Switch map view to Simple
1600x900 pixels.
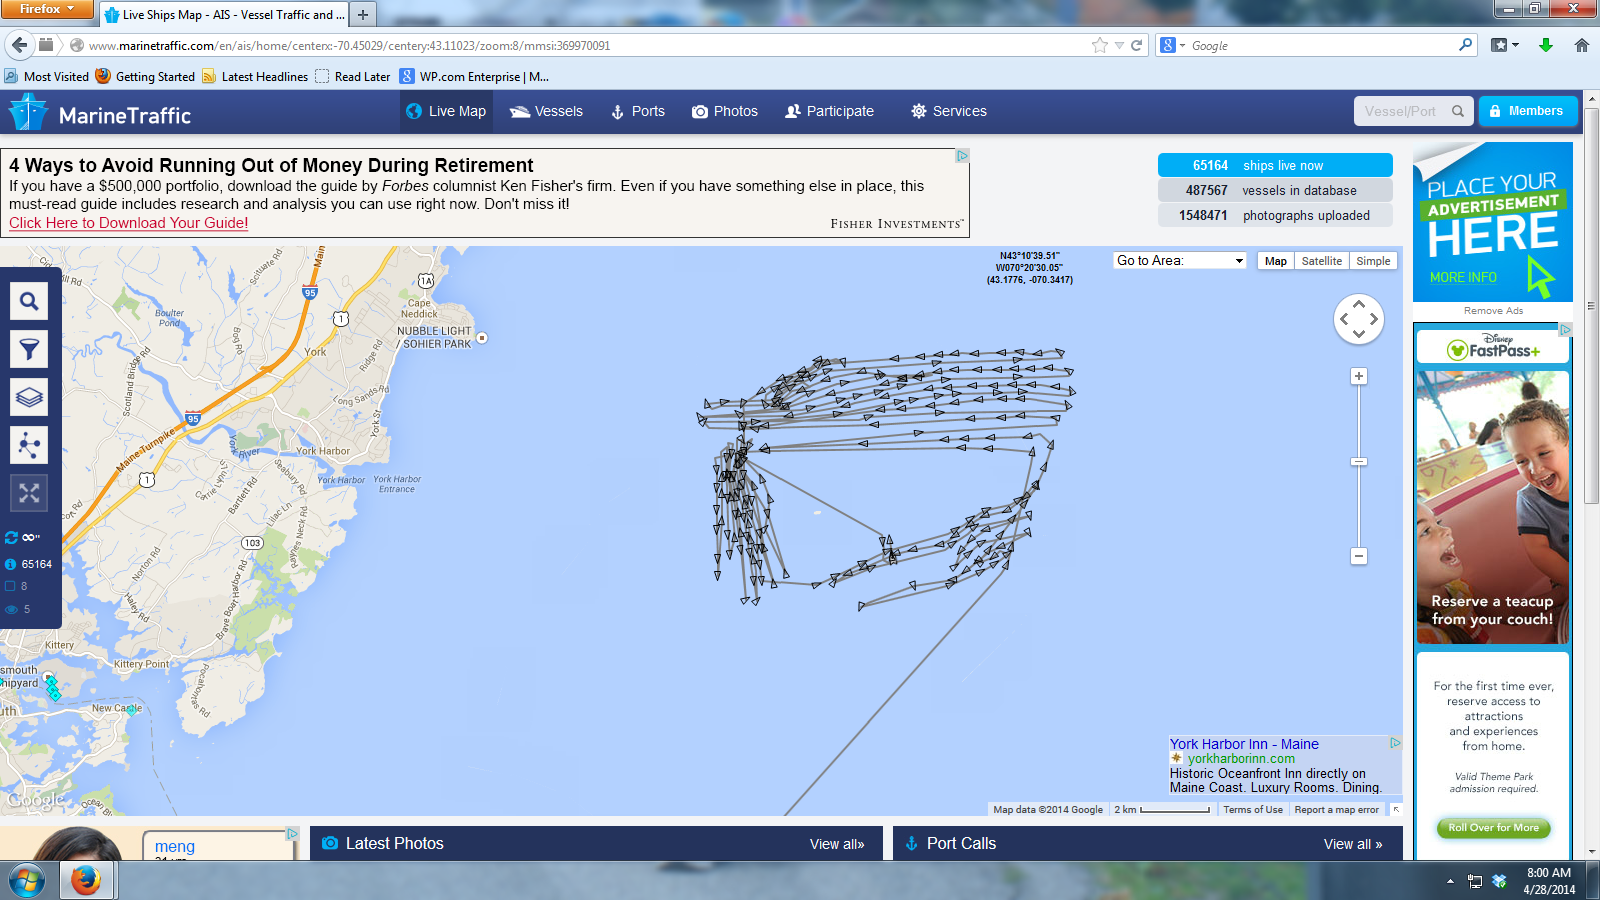(1373, 261)
